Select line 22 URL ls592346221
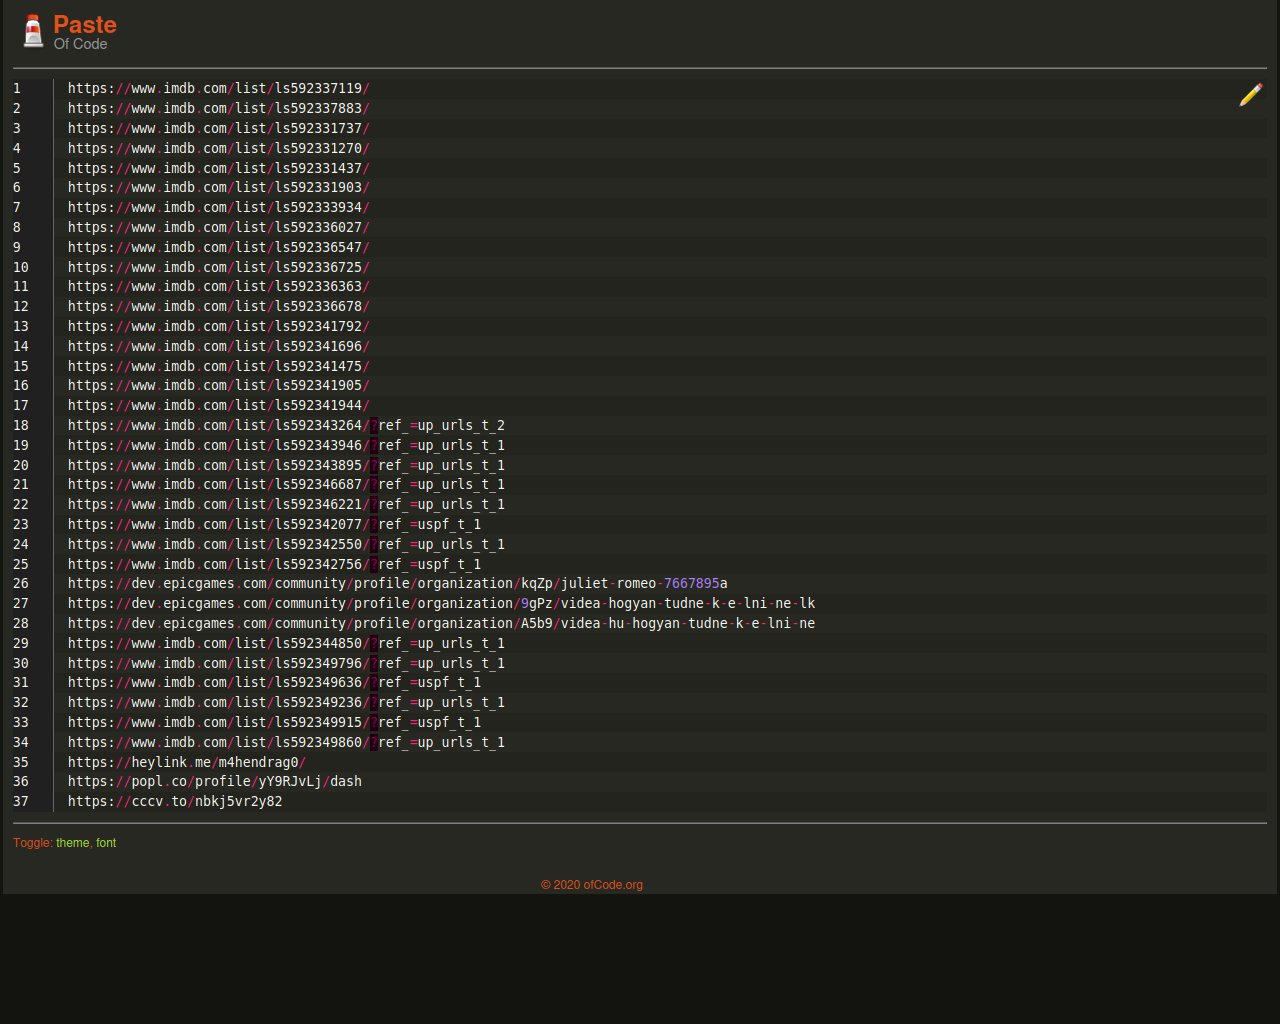The image size is (1280, 1024). click(x=286, y=504)
